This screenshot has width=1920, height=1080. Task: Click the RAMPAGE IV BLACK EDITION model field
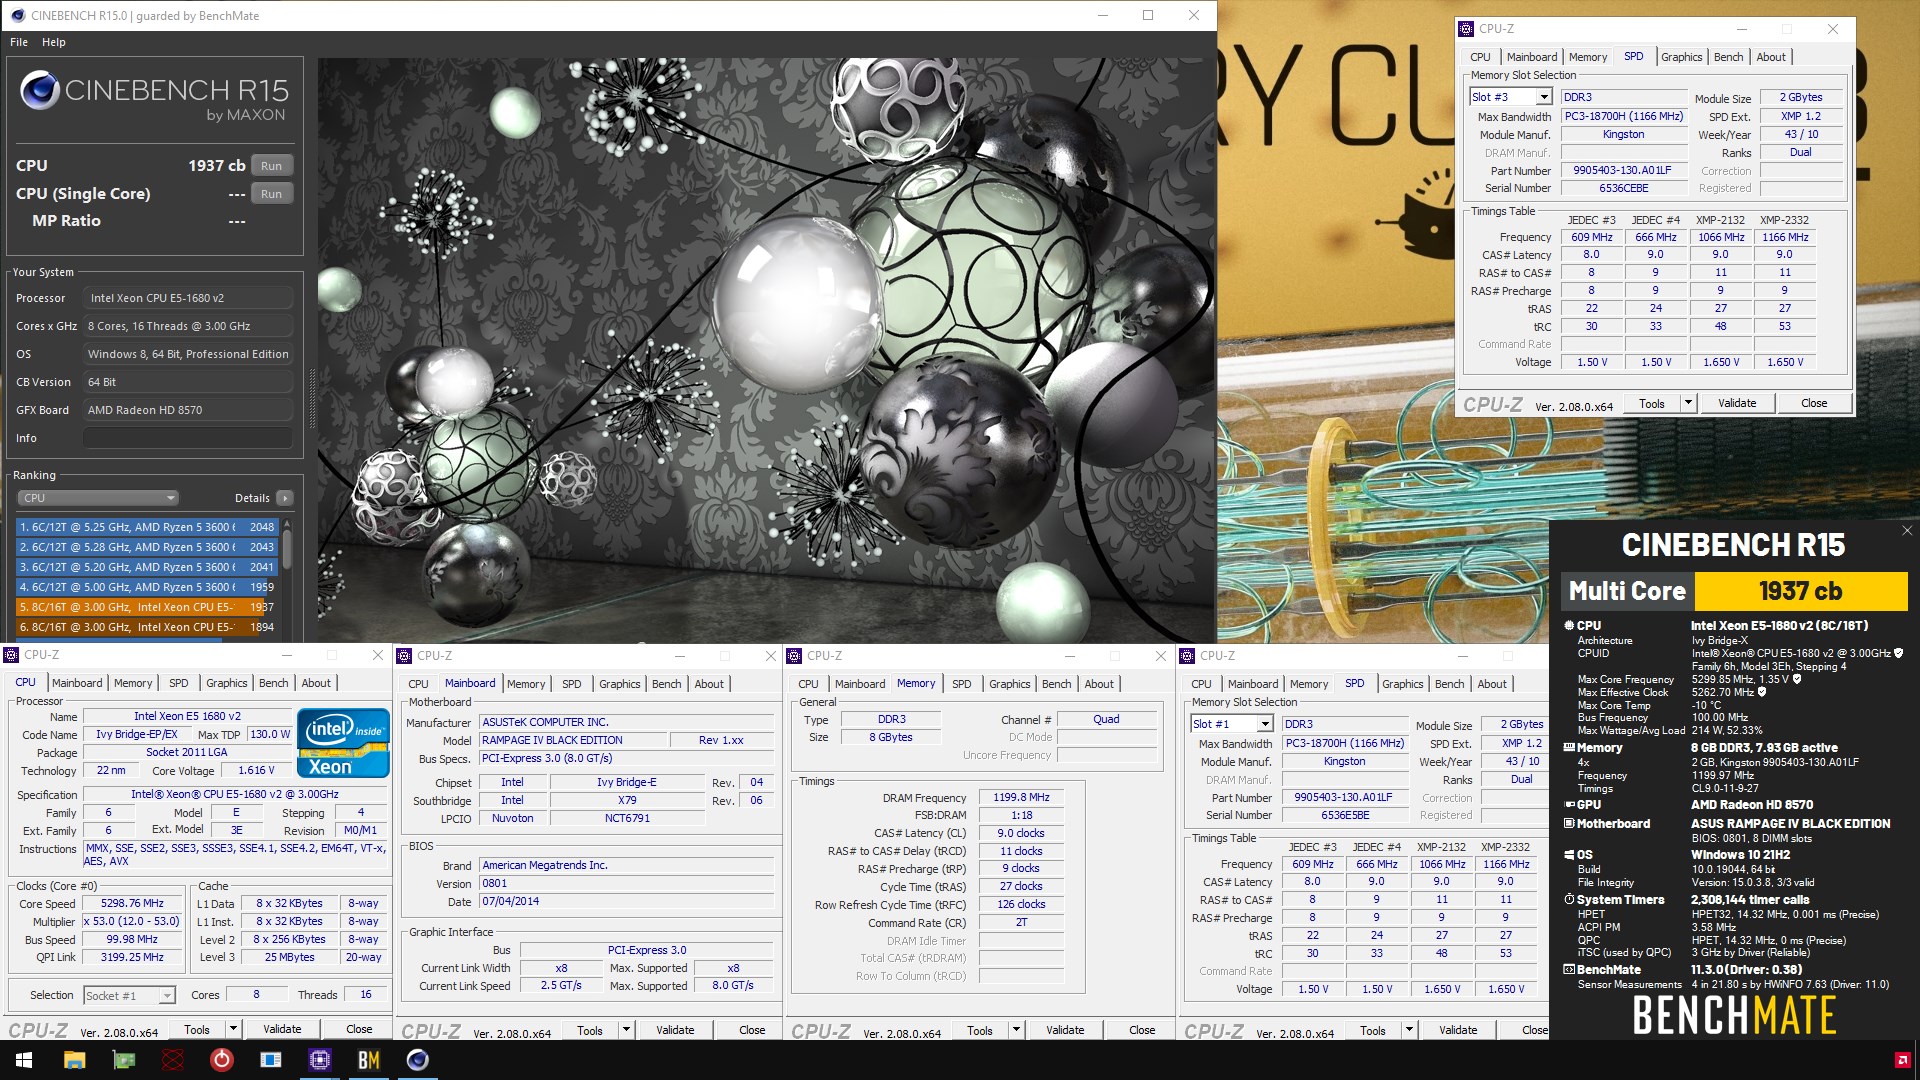point(572,740)
